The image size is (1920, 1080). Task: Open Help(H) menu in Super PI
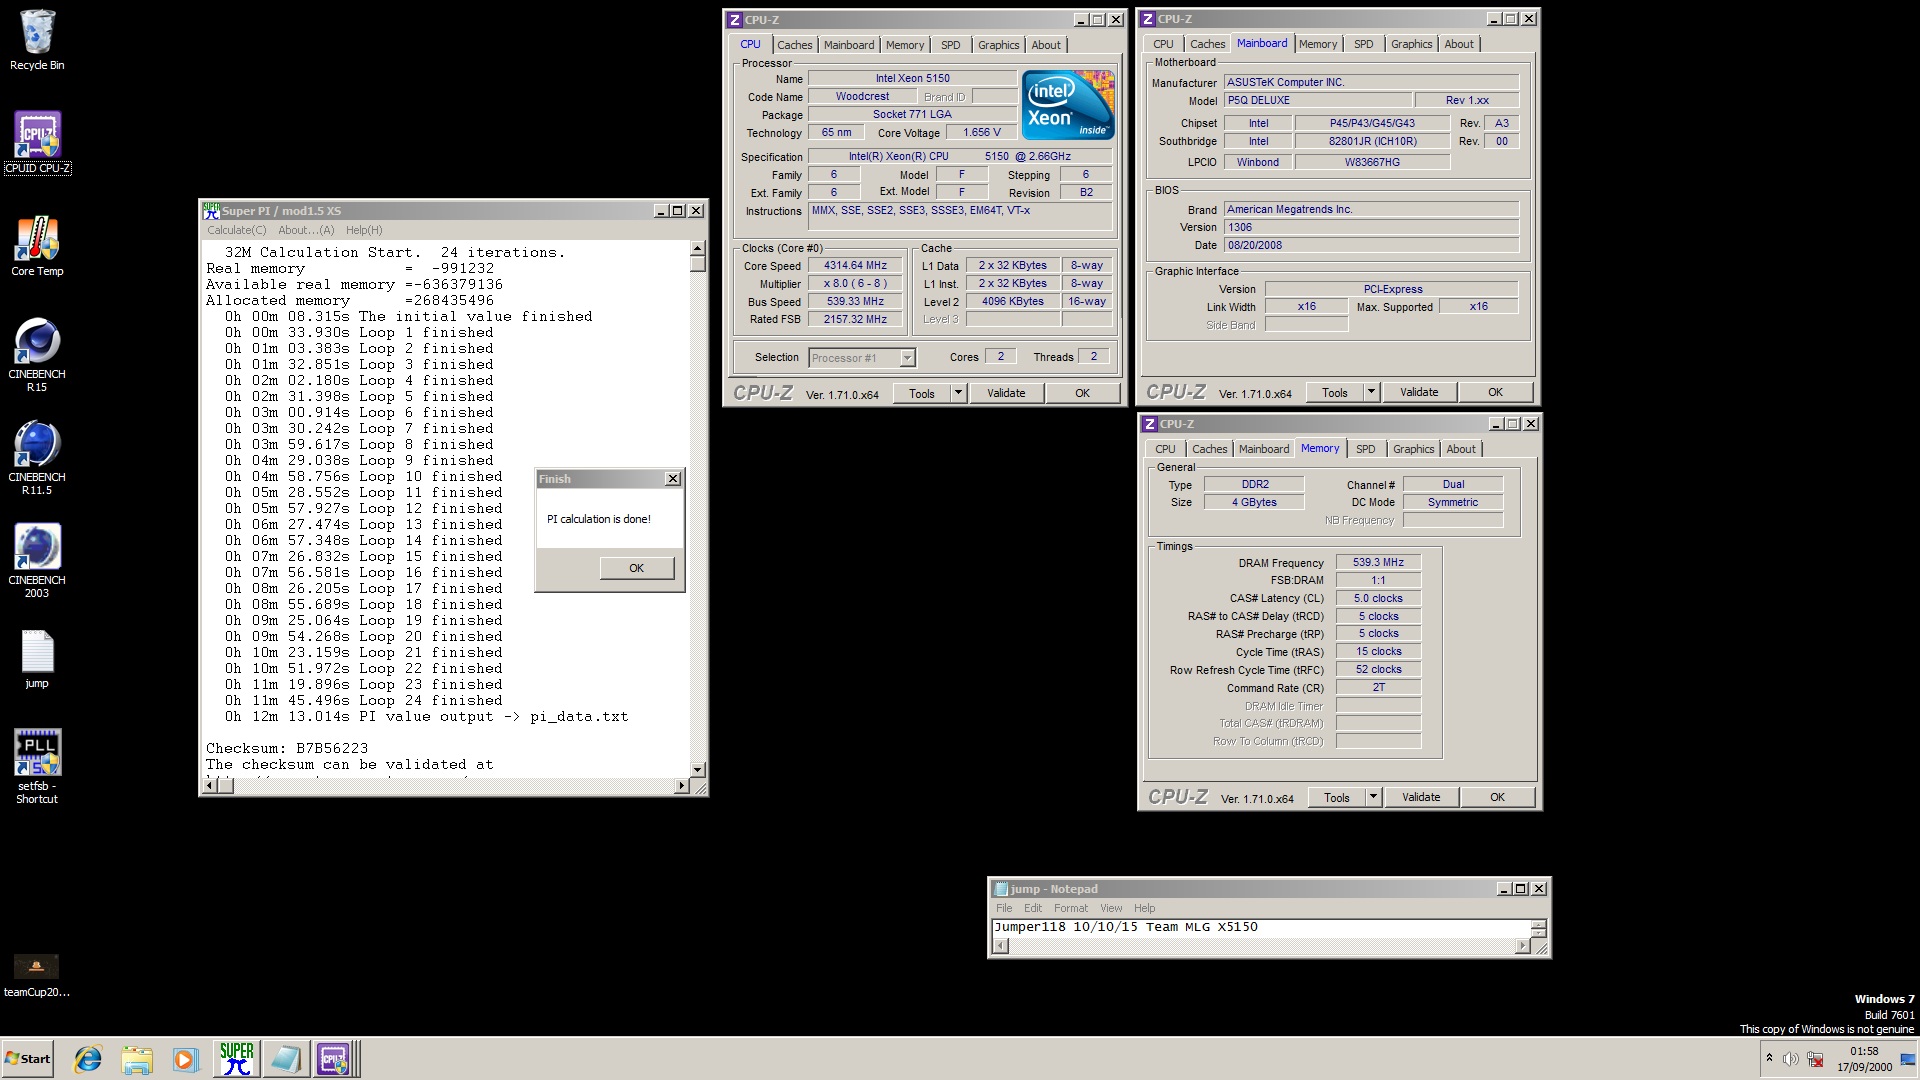(364, 230)
